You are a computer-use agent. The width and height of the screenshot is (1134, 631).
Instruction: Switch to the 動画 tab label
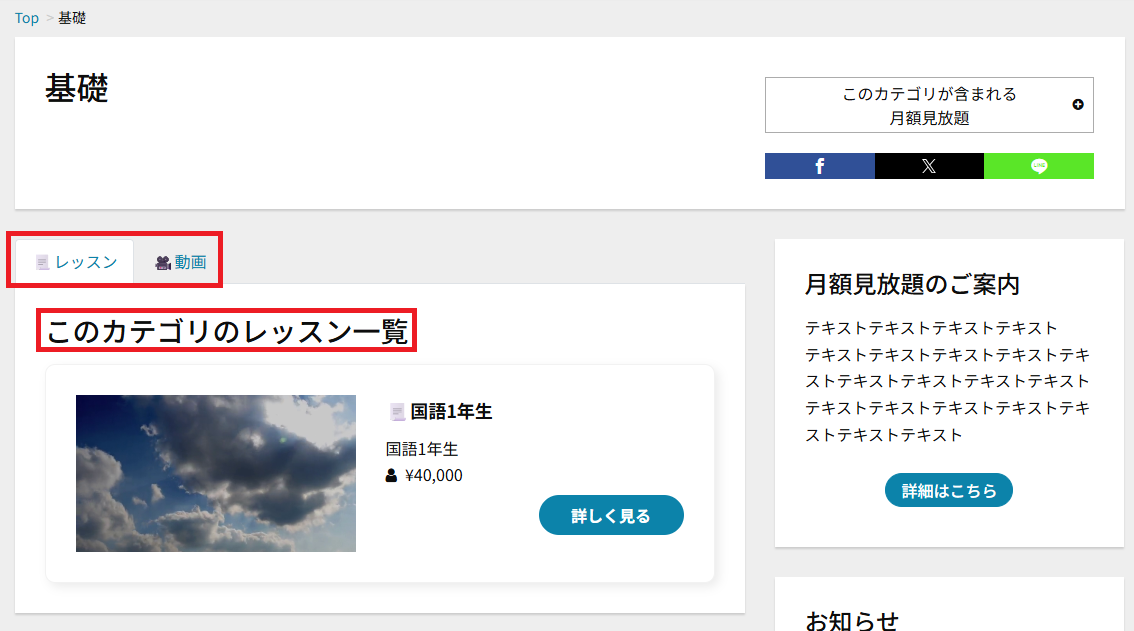click(x=190, y=263)
